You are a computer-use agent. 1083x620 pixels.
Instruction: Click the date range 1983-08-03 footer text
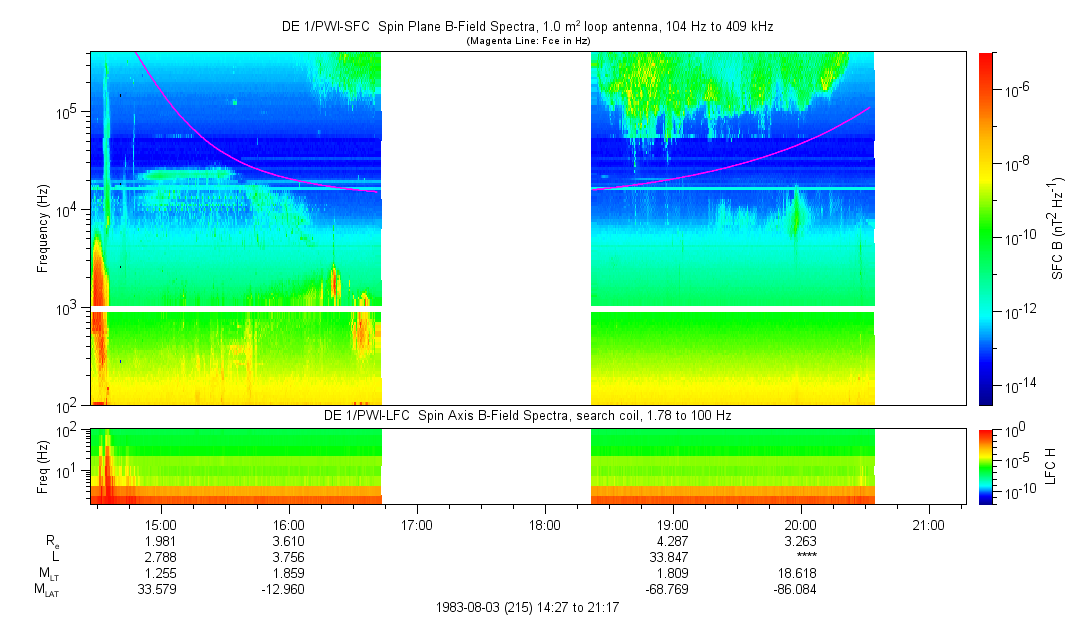[527, 607]
